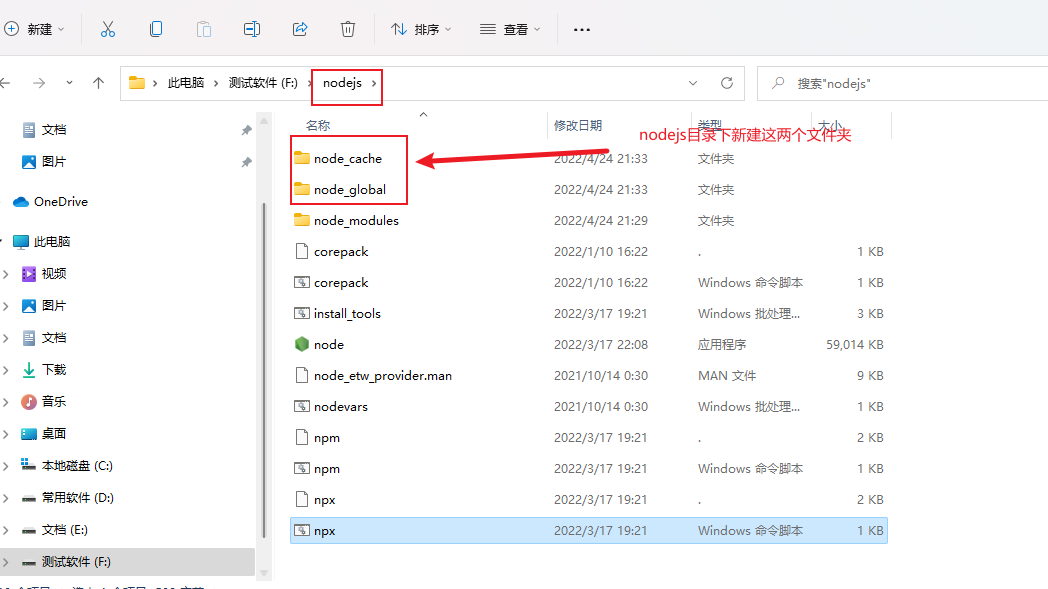The width and height of the screenshot is (1048, 589).
Task: Select corepack file dated 2022/1/10 with no type
Action: pyautogui.click(x=341, y=251)
